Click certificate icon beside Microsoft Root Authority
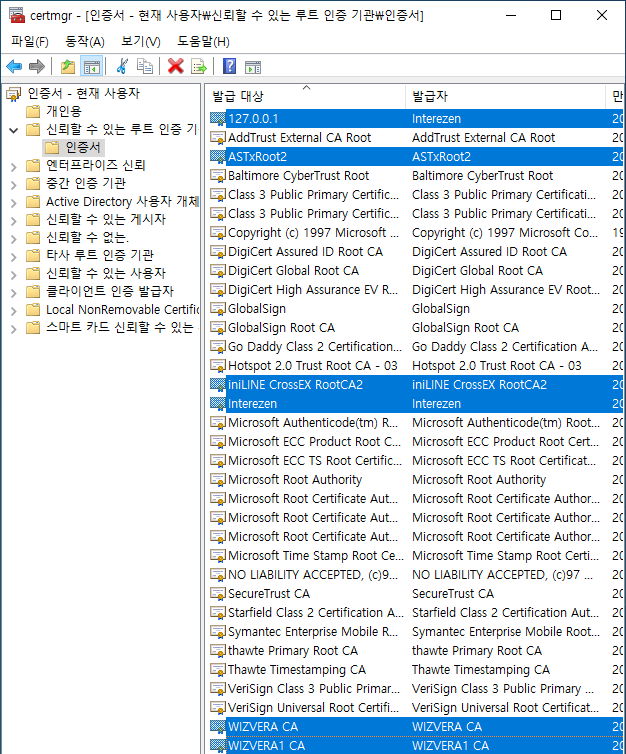626x754 pixels. coord(218,479)
